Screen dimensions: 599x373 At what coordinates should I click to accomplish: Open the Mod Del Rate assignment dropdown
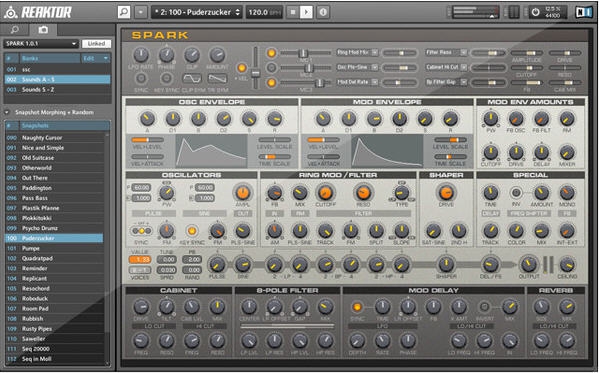357,82
